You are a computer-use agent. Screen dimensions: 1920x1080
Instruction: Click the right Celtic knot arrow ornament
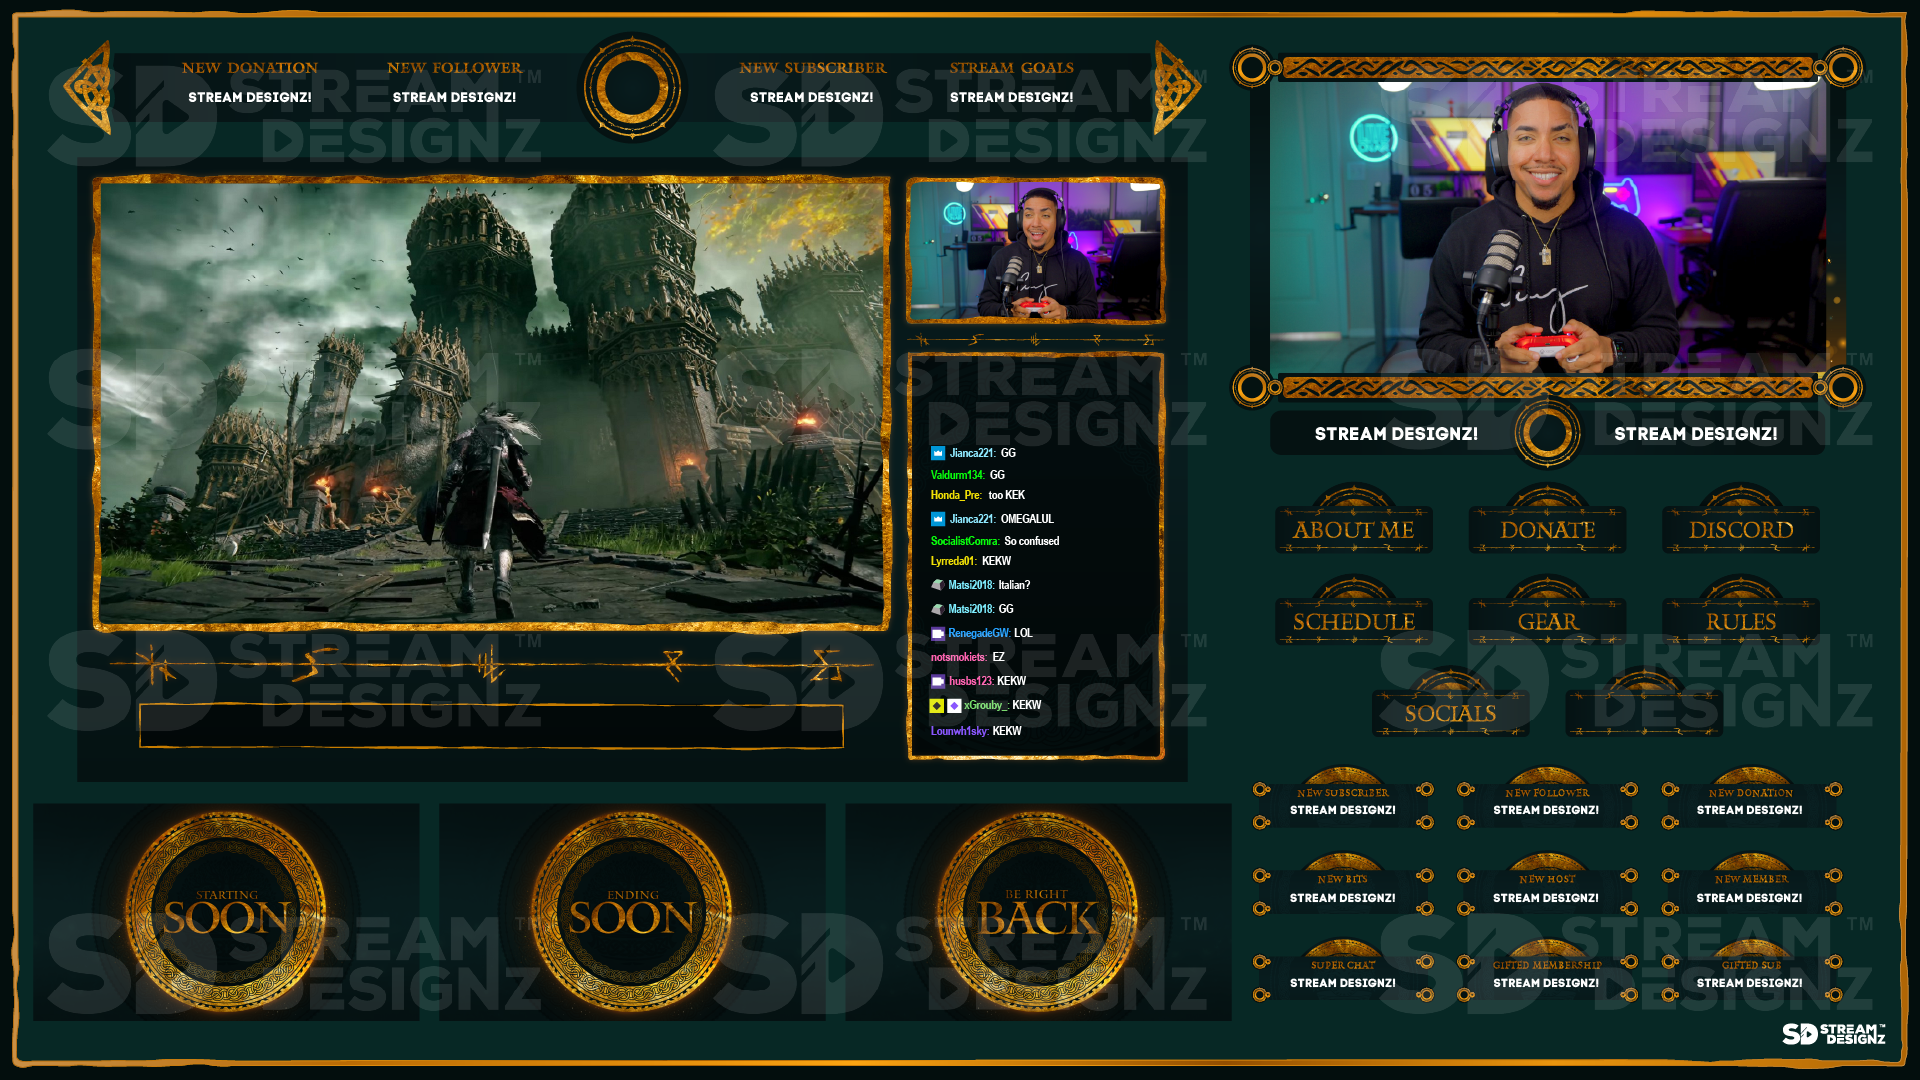[1176, 87]
